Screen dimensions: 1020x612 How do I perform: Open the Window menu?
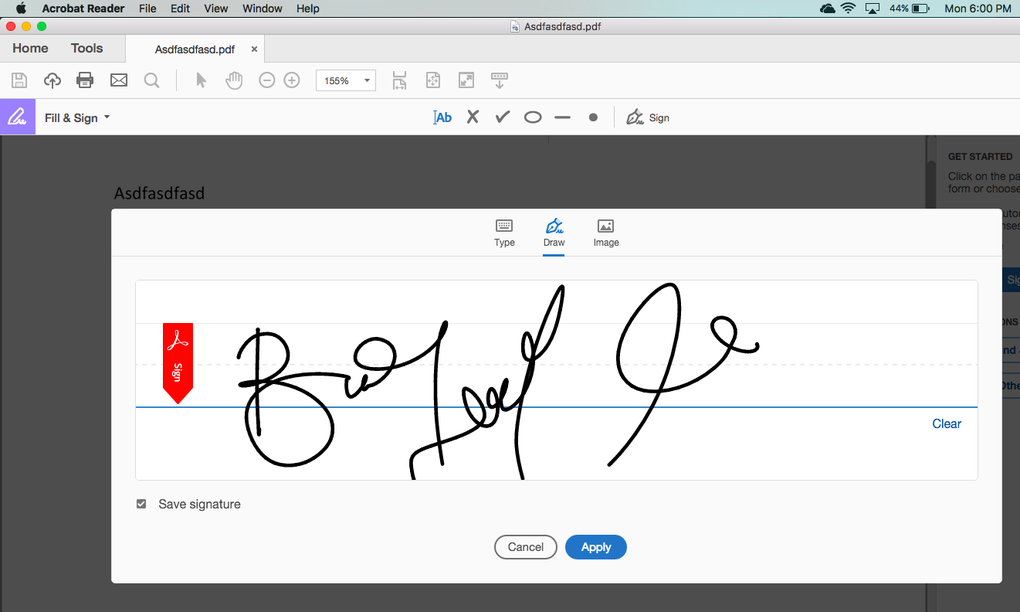(x=262, y=8)
